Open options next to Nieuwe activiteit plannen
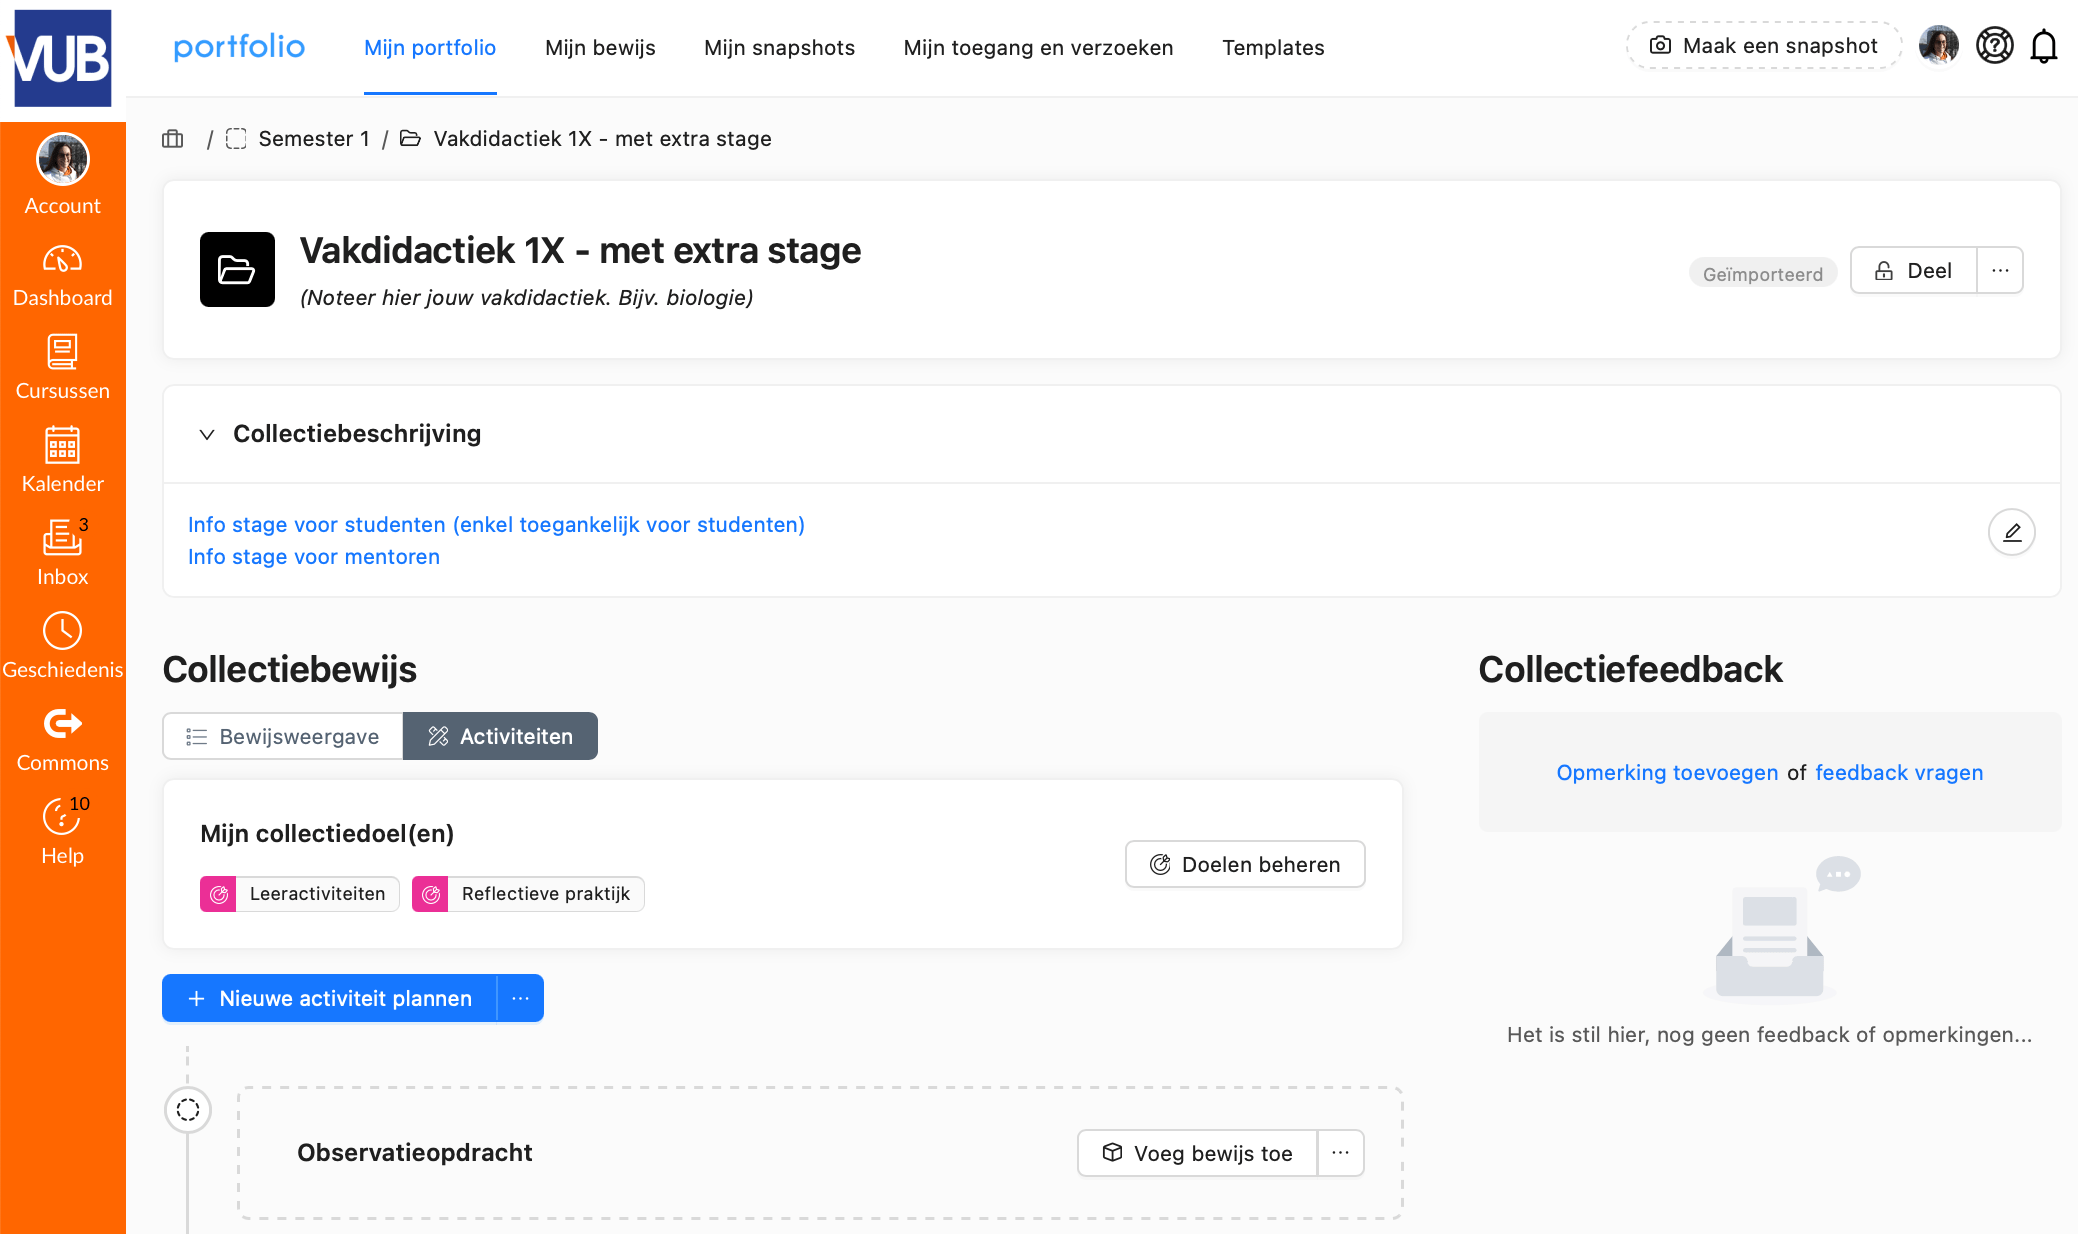 520,998
